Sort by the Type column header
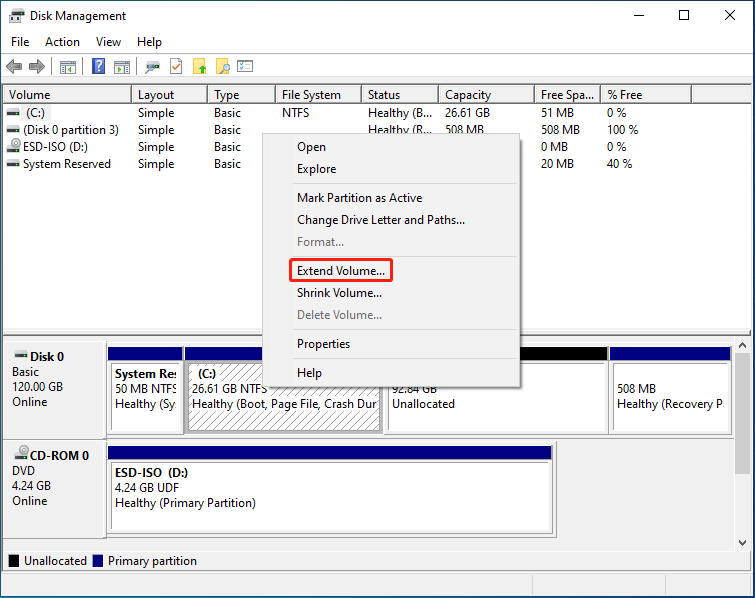755x598 pixels. click(242, 94)
